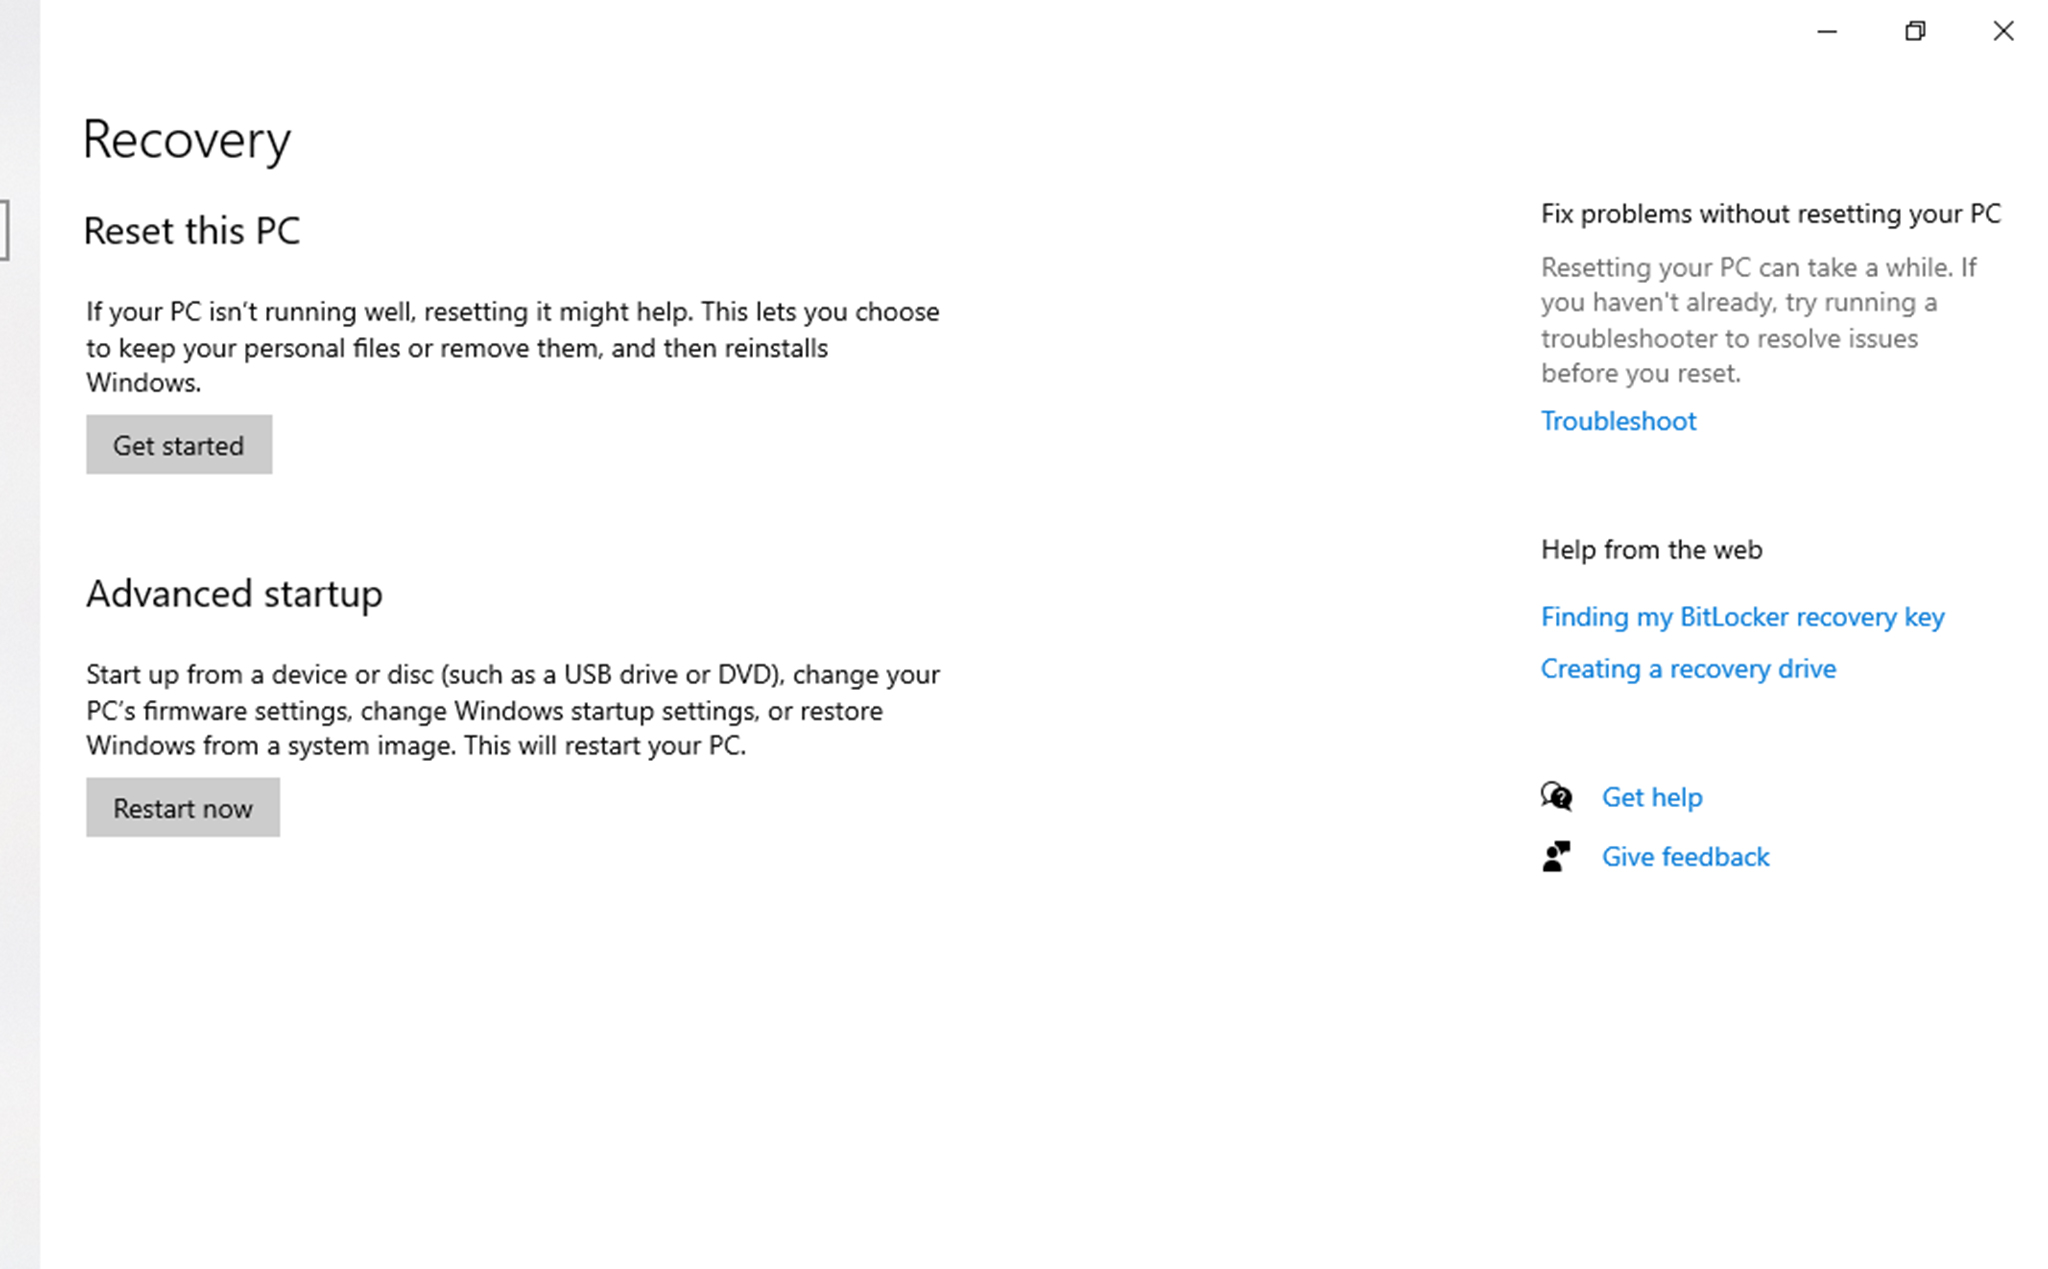
Task: Open Finding my BitLocker recovery key
Action: 1742,617
